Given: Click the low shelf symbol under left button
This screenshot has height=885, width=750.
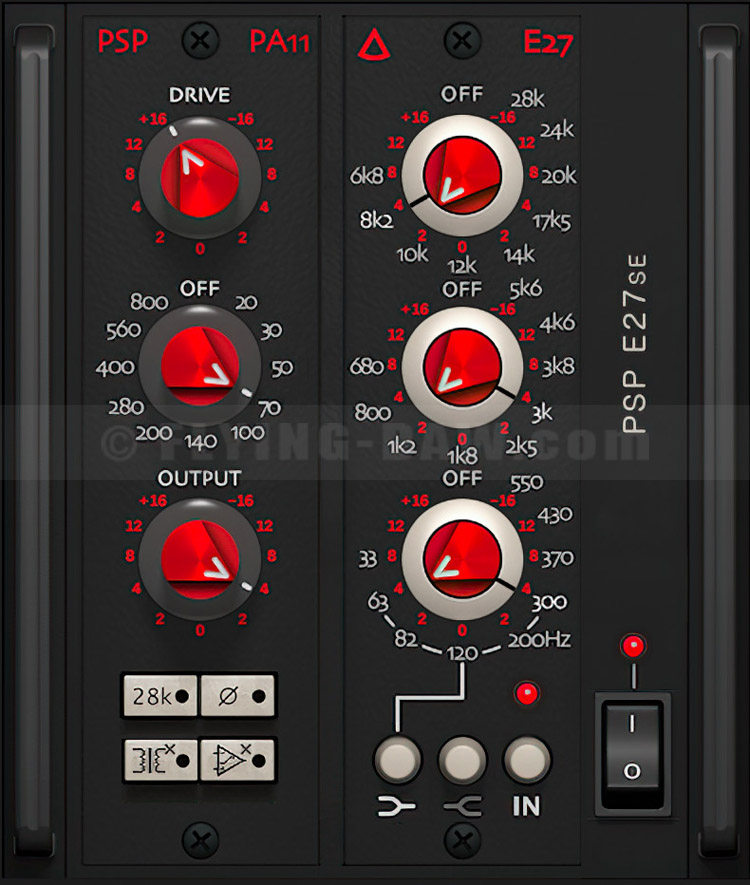Looking at the screenshot, I should pos(397,807).
